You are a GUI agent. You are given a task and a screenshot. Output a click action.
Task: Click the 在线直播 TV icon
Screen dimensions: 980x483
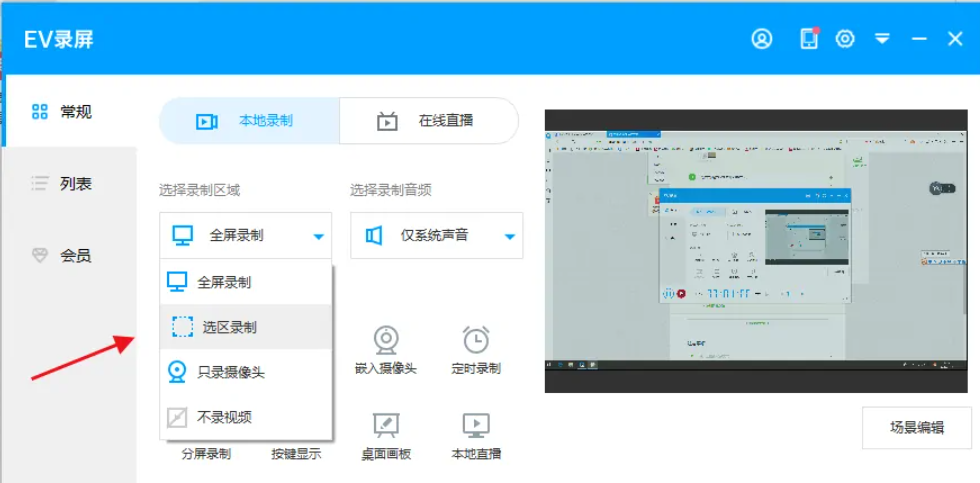pos(388,121)
